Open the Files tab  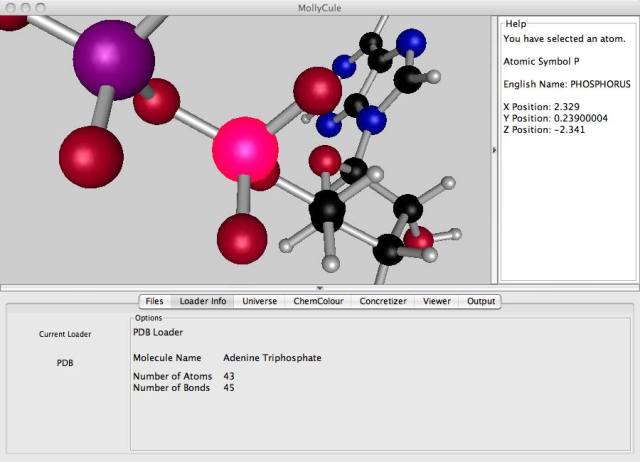(154, 301)
